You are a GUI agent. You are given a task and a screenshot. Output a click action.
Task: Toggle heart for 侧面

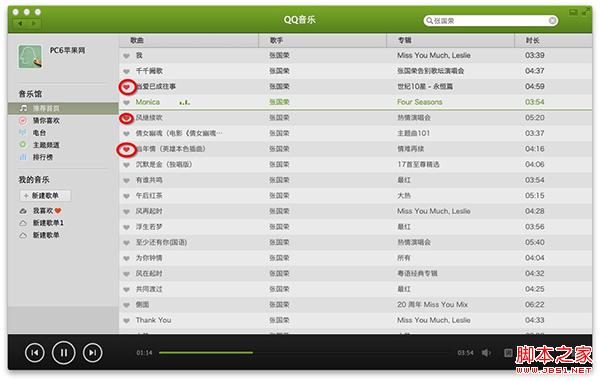point(126,305)
